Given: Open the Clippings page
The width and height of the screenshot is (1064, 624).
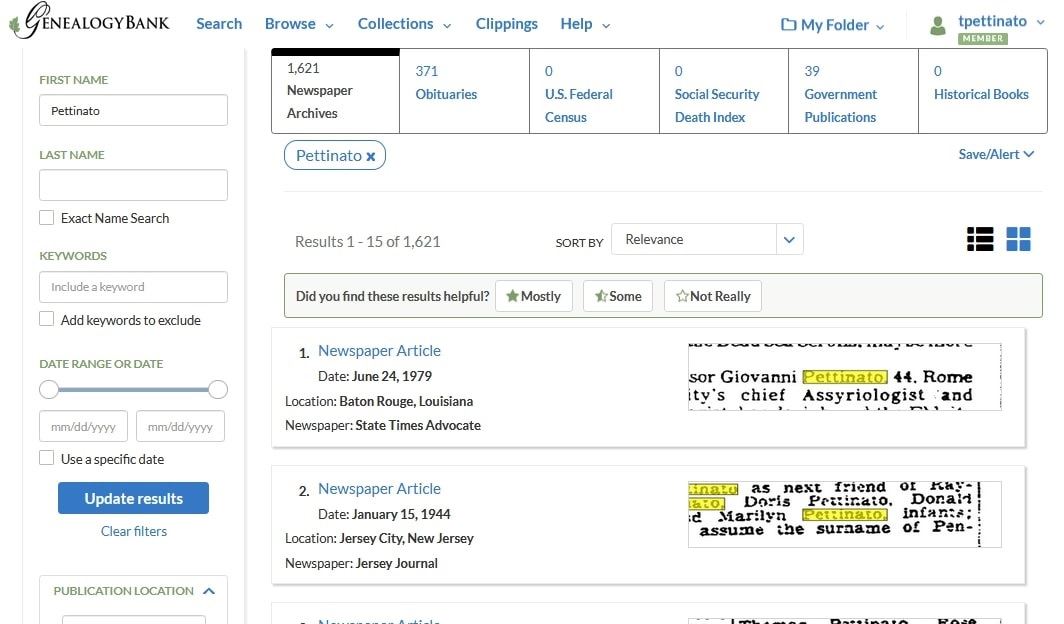Looking at the screenshot, I should point(506,24).
